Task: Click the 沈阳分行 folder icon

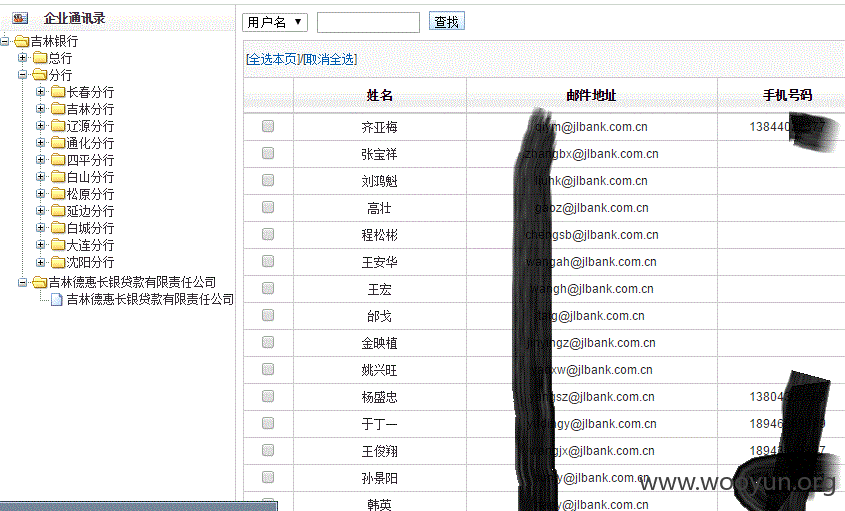Action: point(58,263)
